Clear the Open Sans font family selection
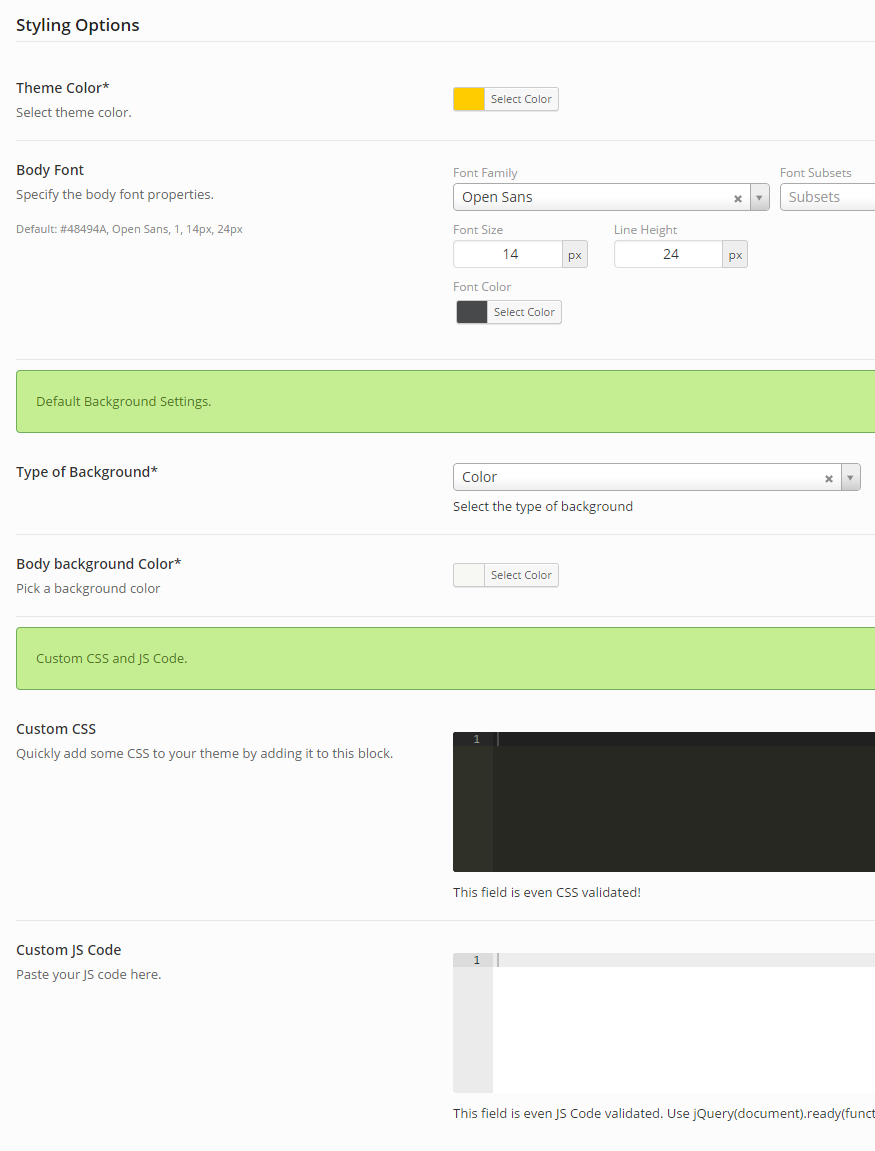Screen dimensions: 875x1151 click(738, 198)
